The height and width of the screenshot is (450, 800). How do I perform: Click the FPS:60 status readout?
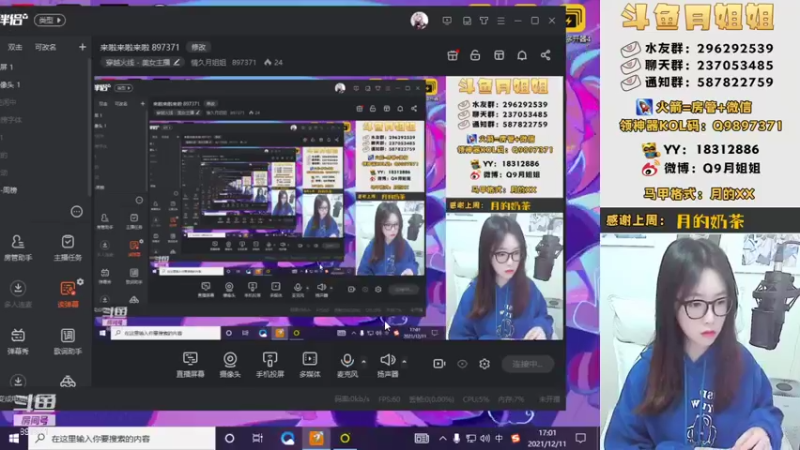point(389,399)
